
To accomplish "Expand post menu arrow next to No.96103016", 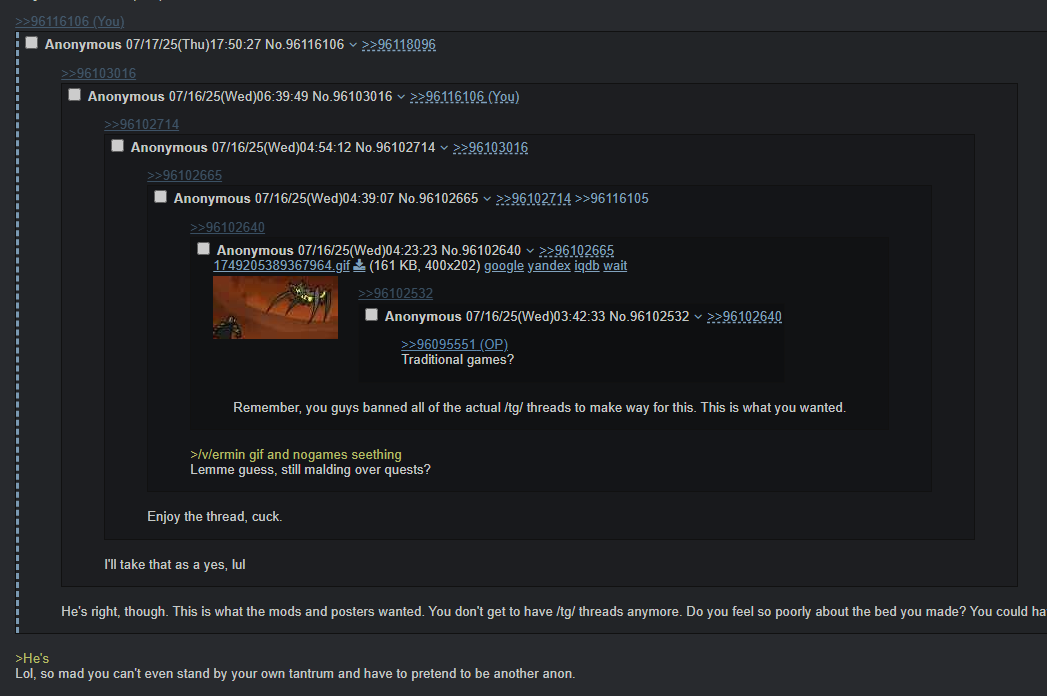I will 401,97.
